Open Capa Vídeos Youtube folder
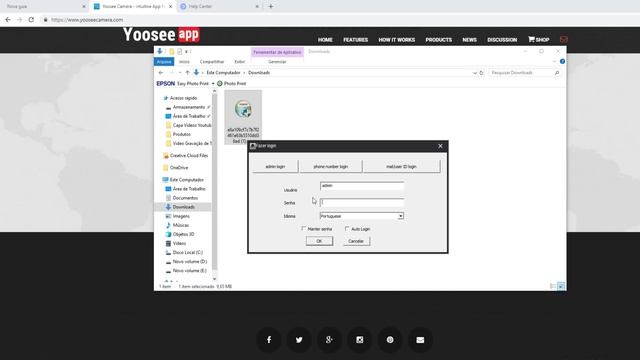This screenshot has width=640, height=360. 189,125
